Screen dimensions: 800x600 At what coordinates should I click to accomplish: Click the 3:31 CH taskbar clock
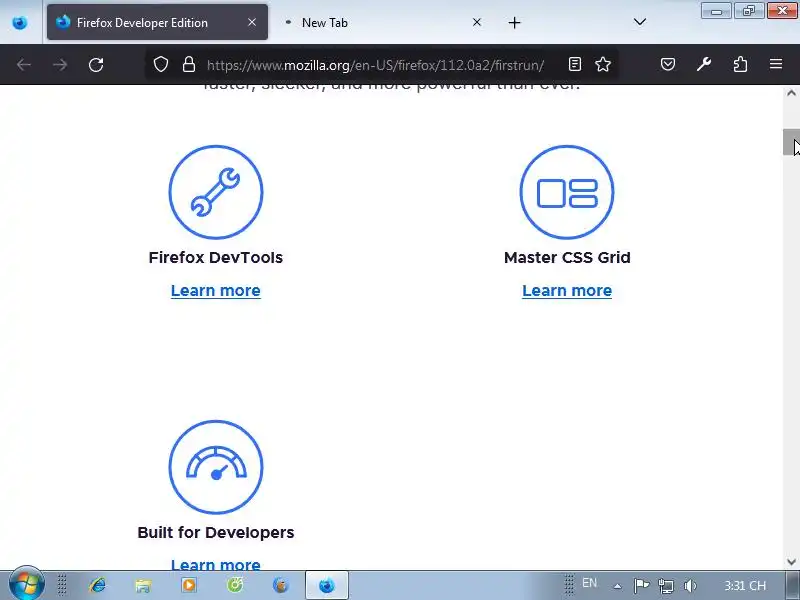click(745, 586)
